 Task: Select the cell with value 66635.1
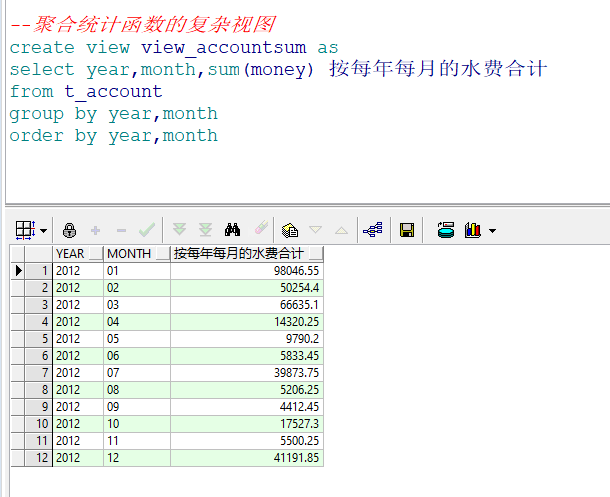coord(247,304)
